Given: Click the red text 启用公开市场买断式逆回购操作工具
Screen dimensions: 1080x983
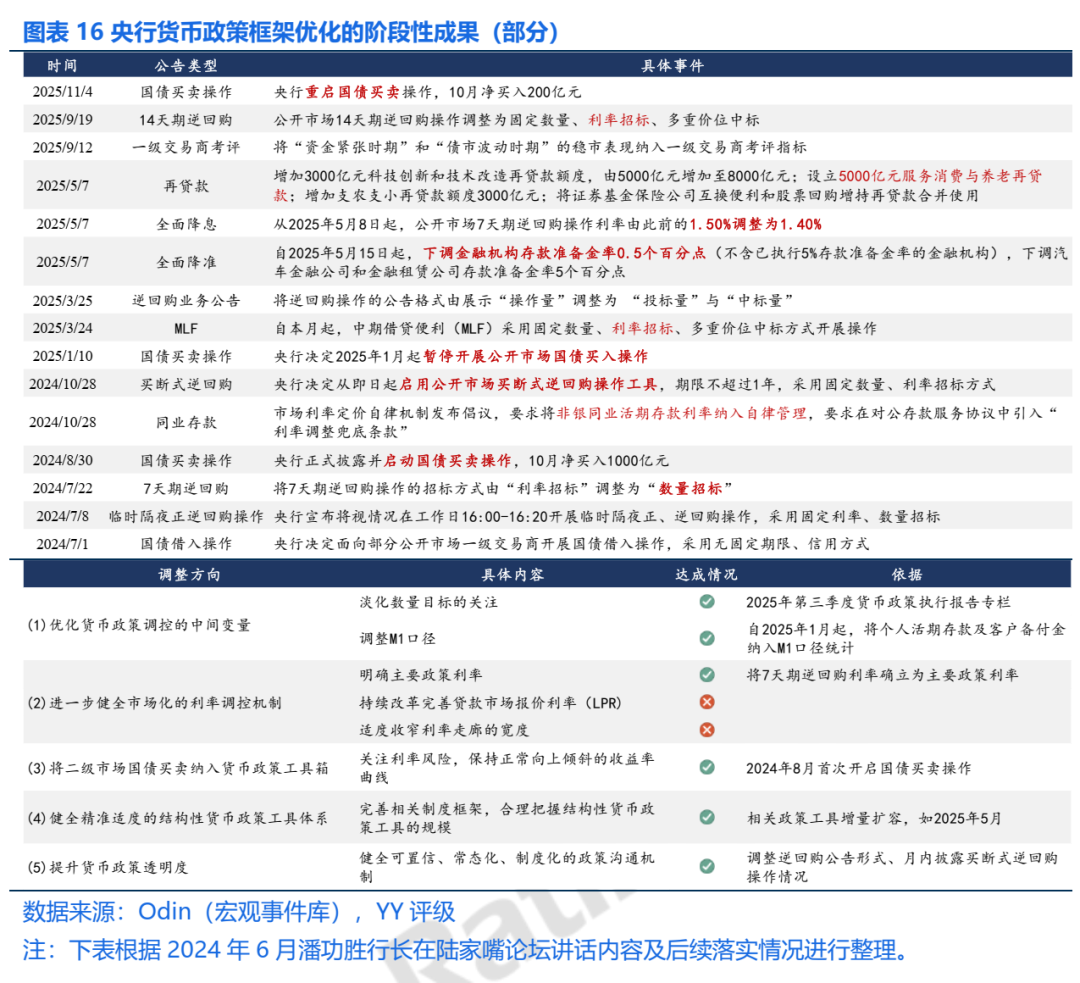Looking at the screenshot, I should point(528,384).
